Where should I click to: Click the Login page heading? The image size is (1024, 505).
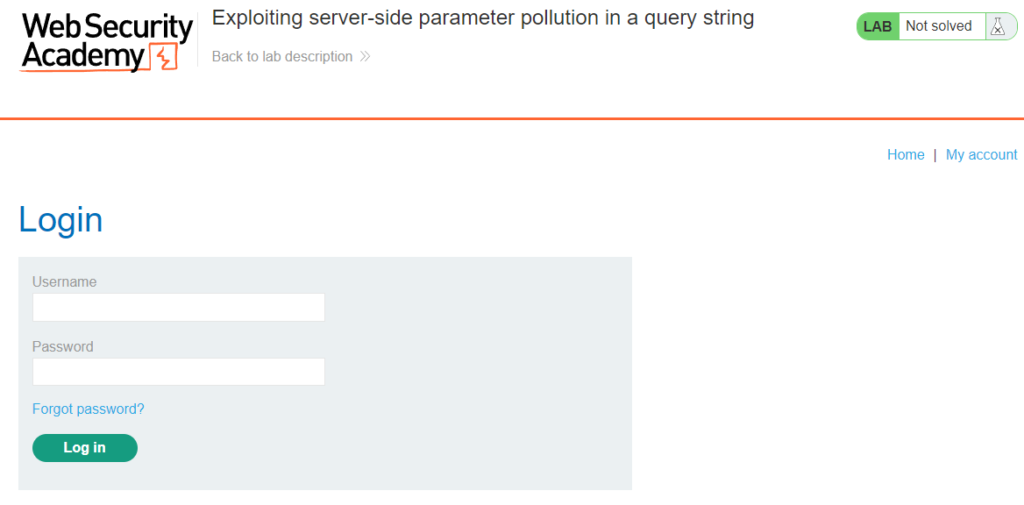[x=61, y=220]
